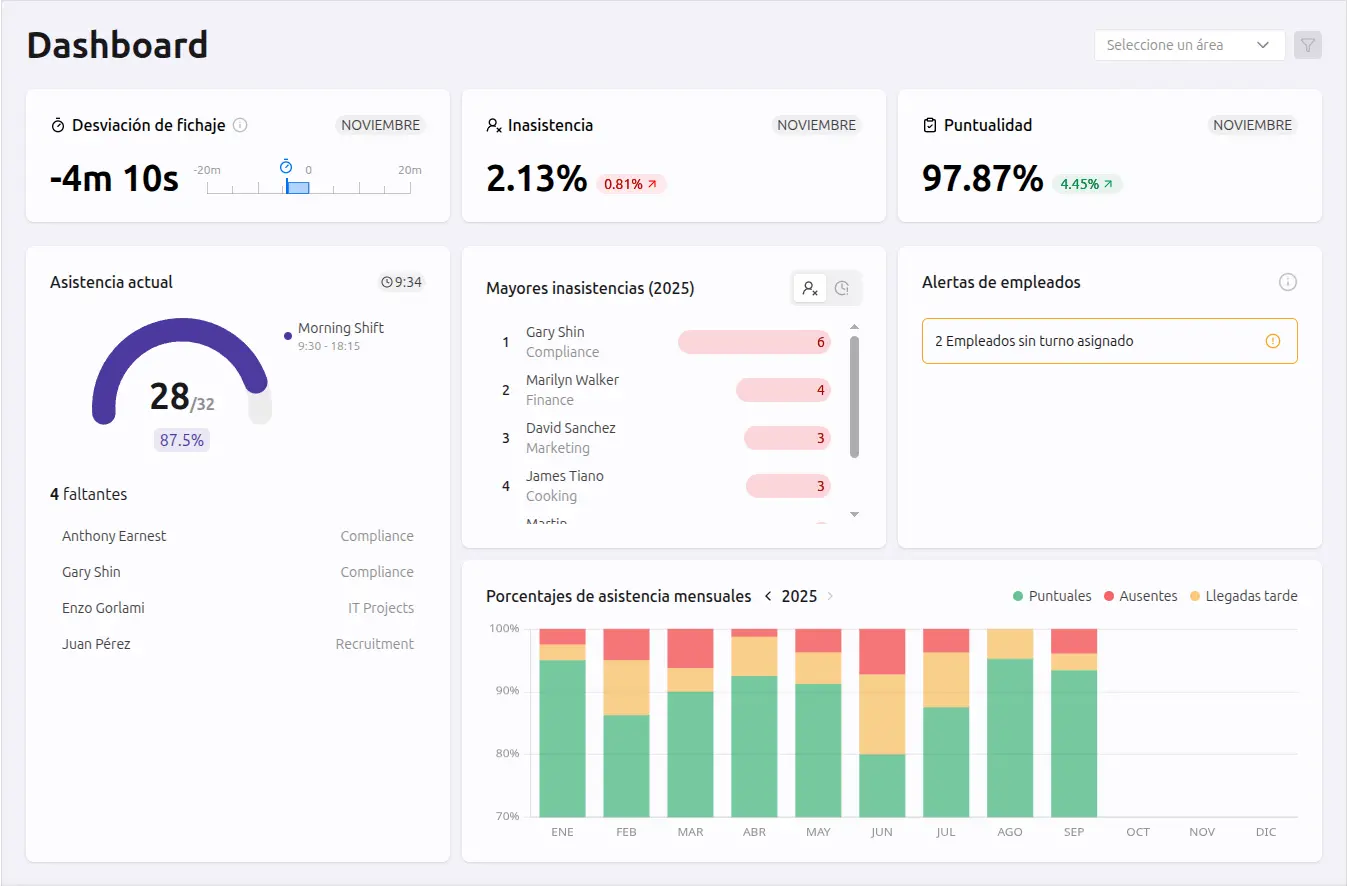Click the filter funnel icon top right
1347x886 pixels.
1308,45
